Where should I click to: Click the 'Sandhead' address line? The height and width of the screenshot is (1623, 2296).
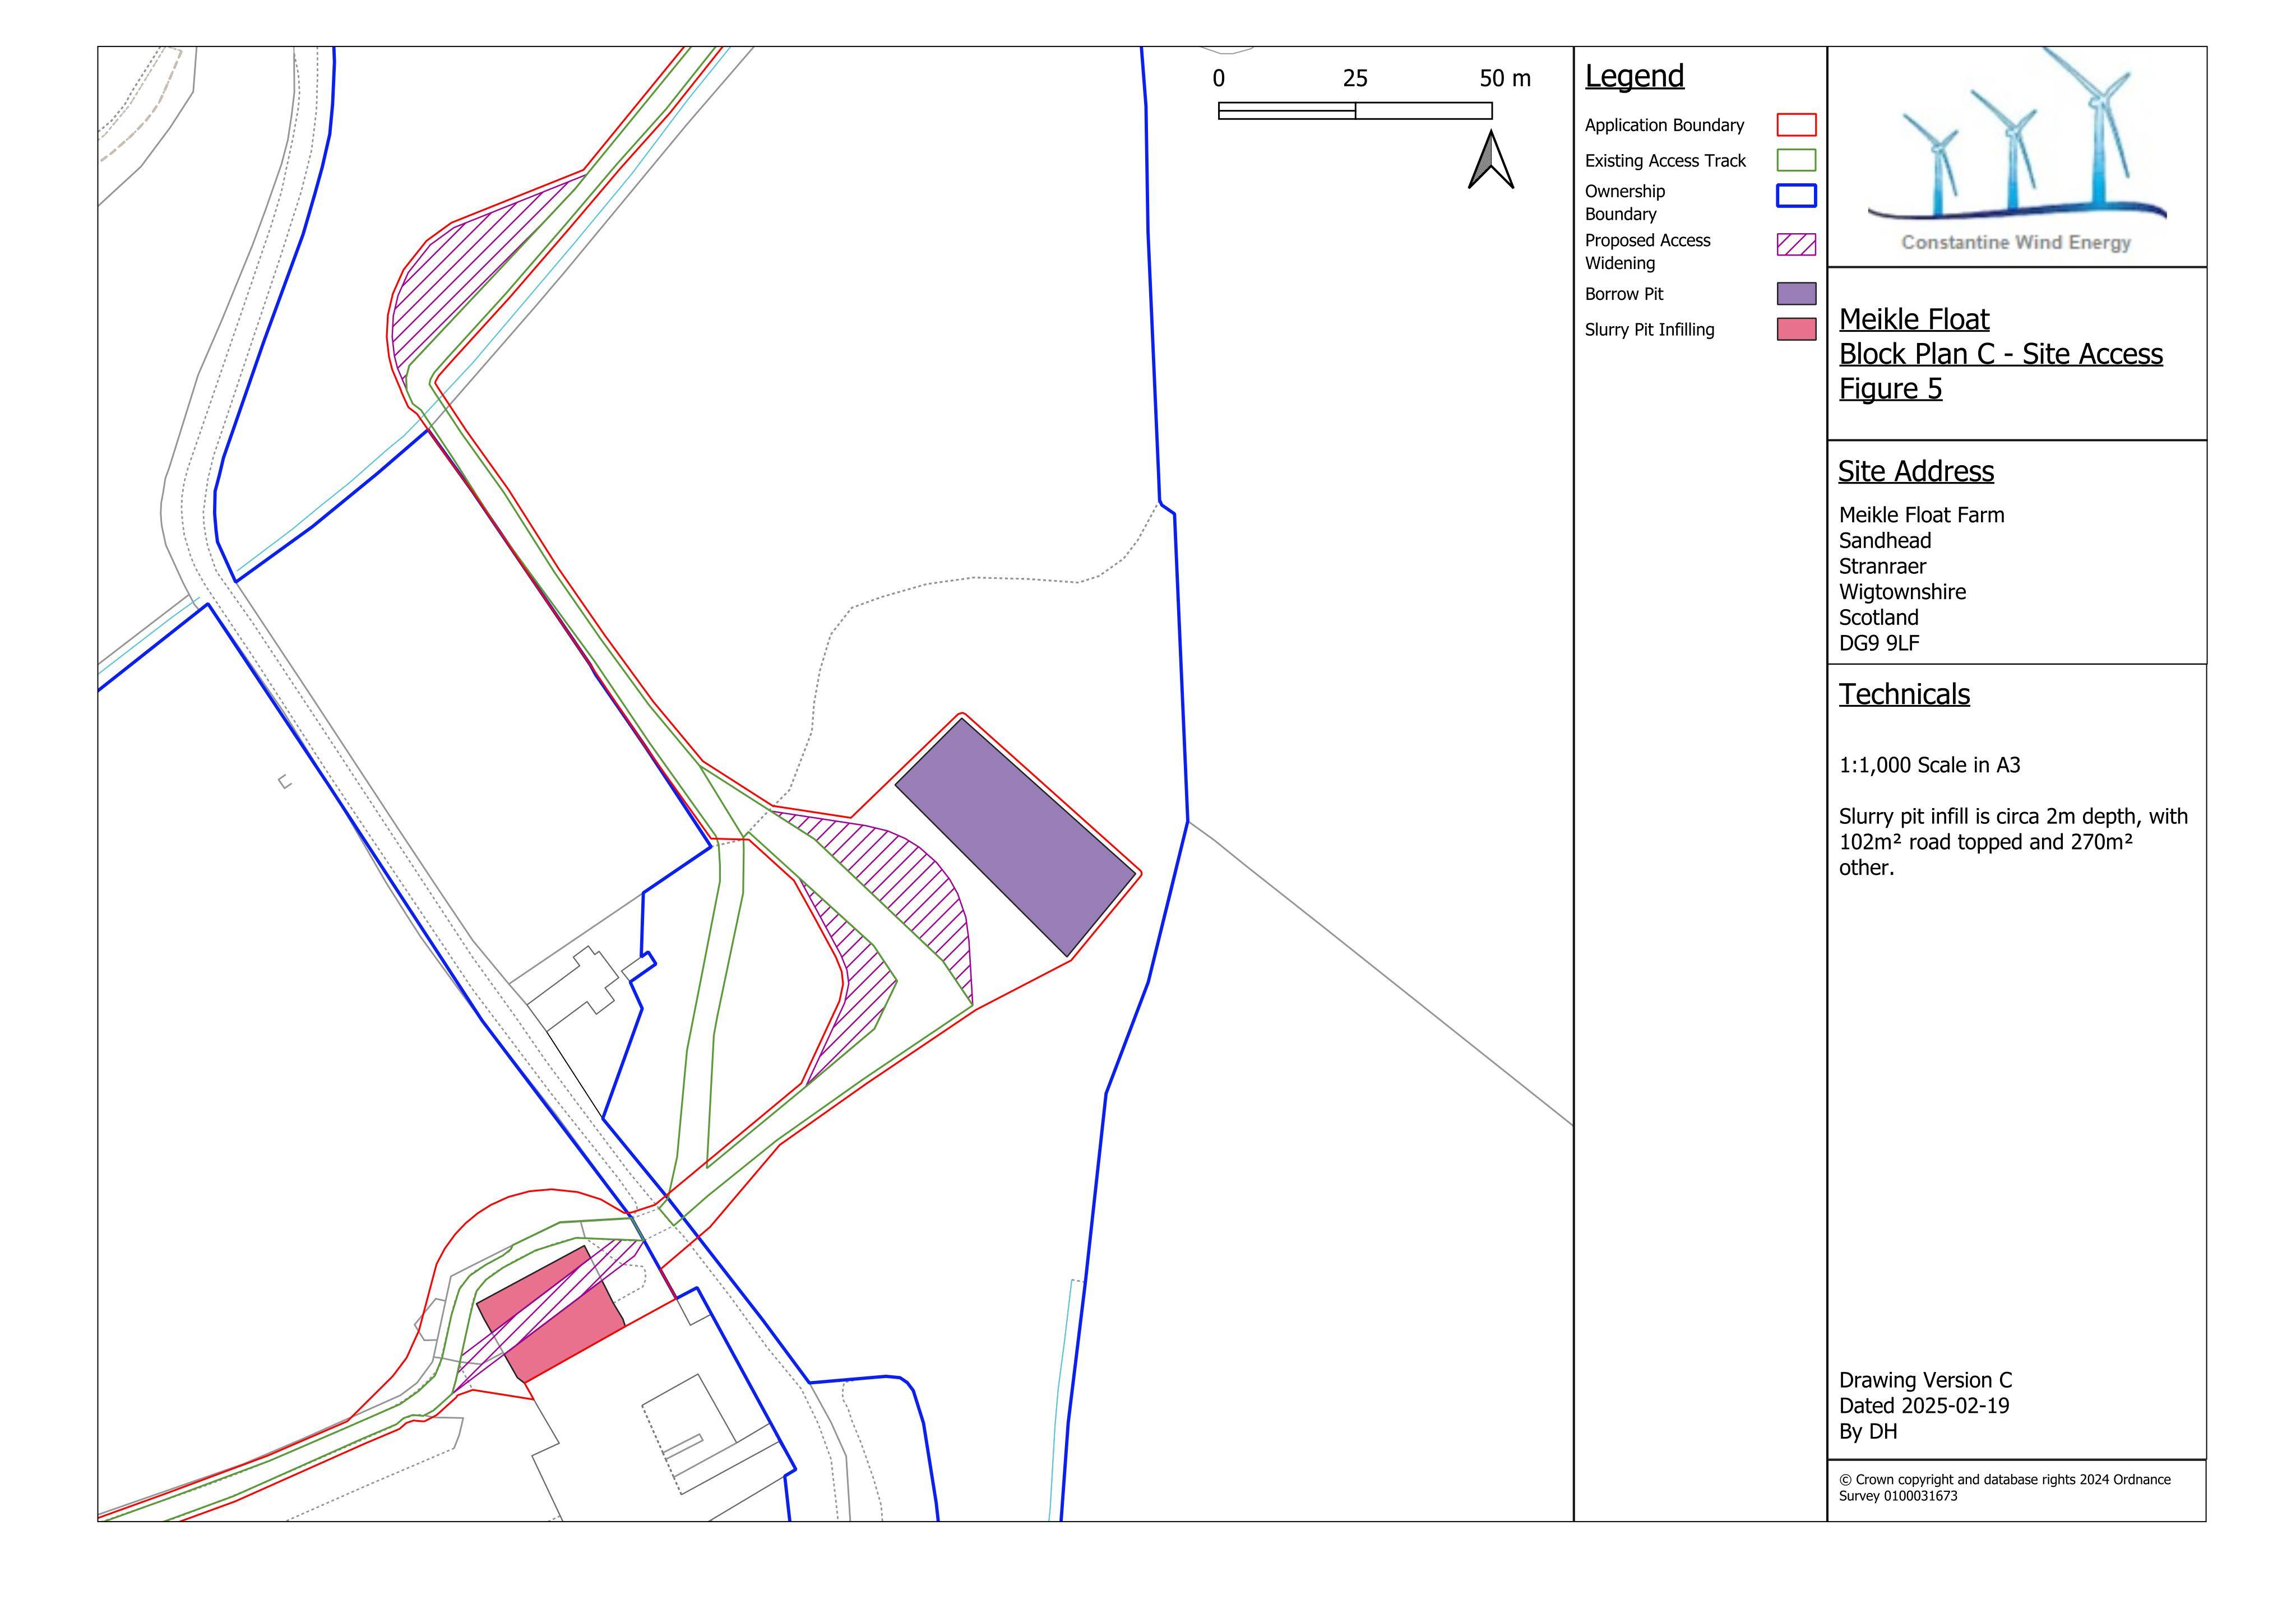click(x=1884, y=540)
